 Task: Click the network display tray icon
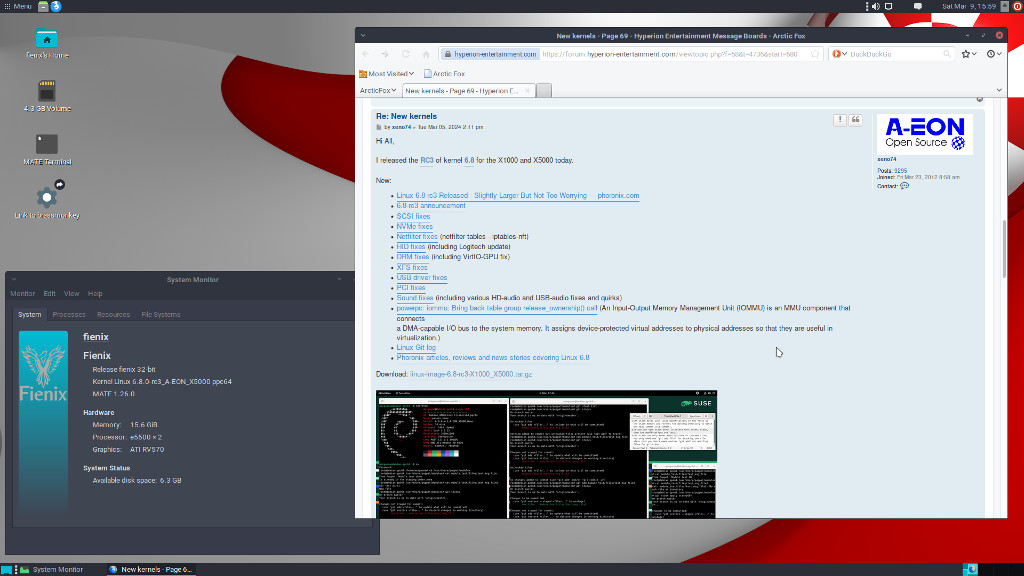point(889,6)
